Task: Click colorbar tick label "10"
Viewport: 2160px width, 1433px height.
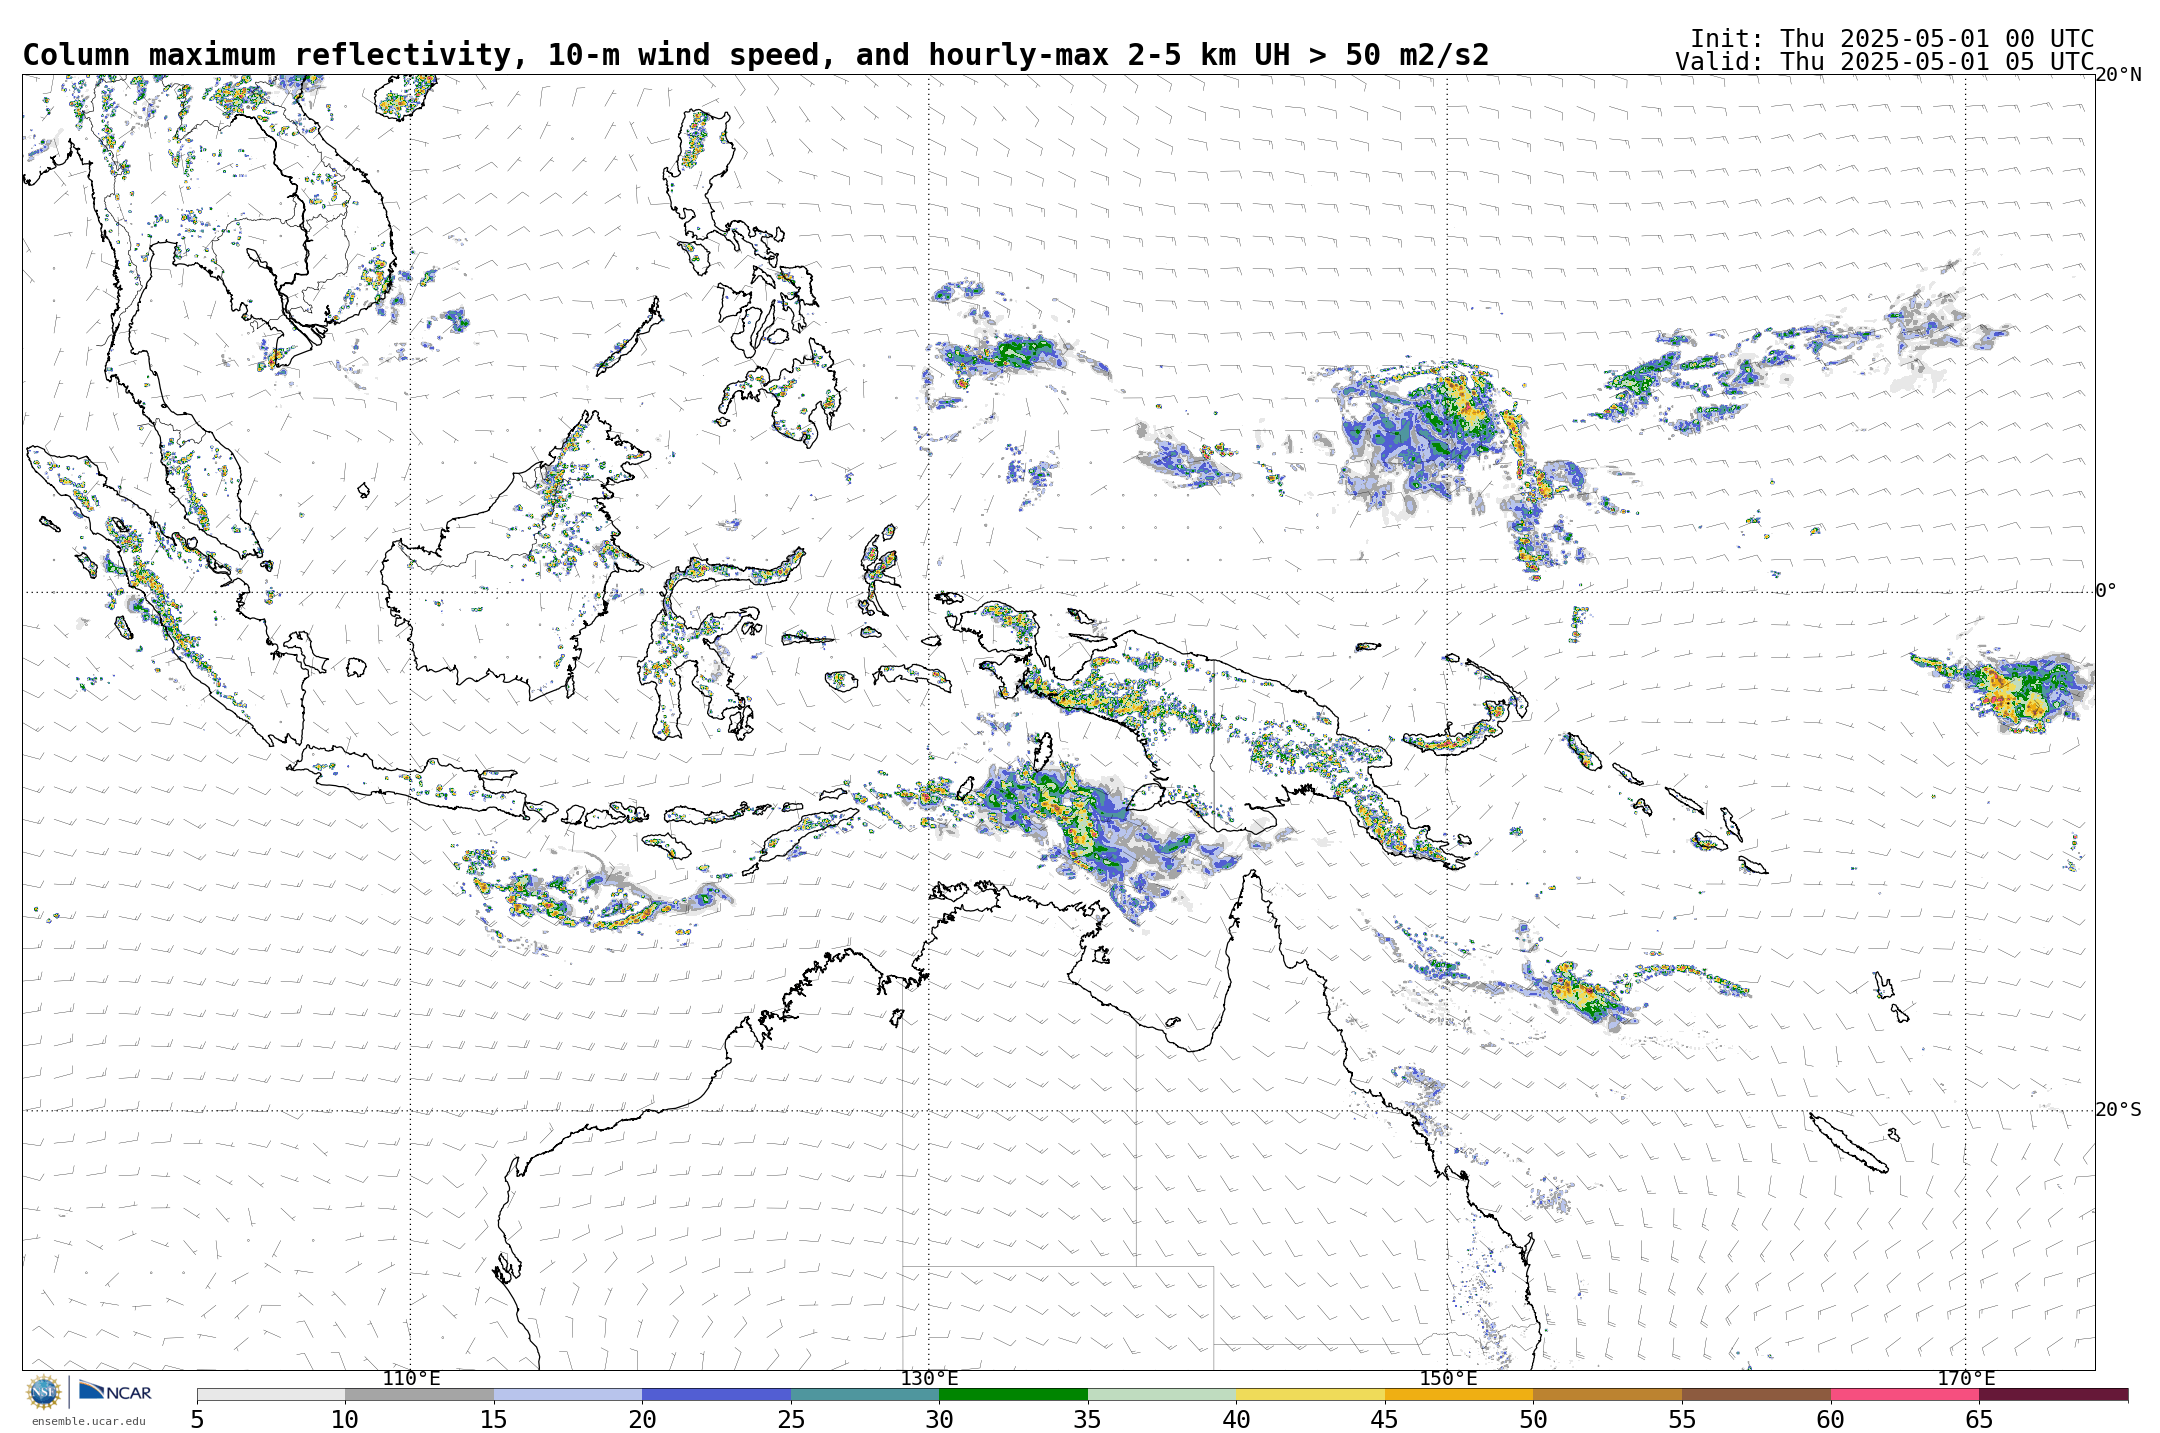Action: 345,1420
